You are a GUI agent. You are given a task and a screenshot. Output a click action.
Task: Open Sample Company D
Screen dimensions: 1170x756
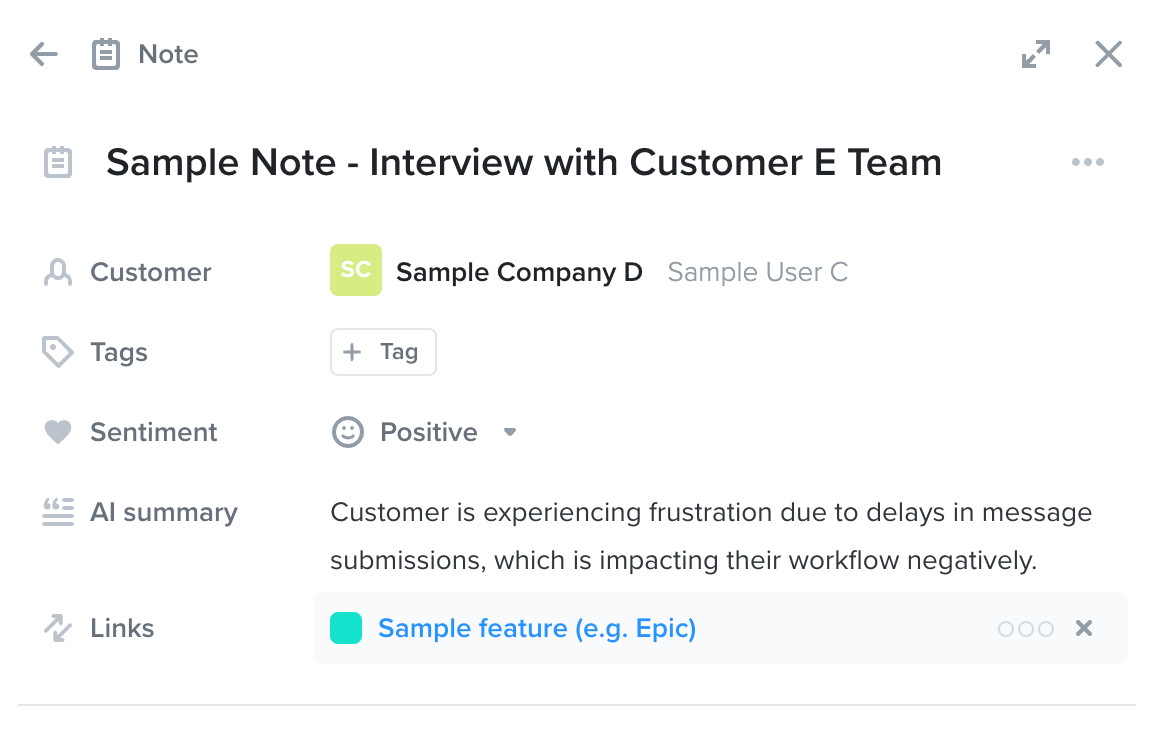(519, 272)
